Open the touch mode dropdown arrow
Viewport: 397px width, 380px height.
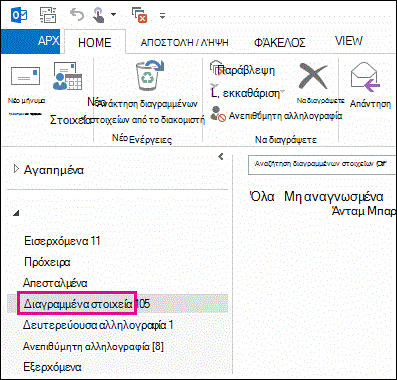113,15
